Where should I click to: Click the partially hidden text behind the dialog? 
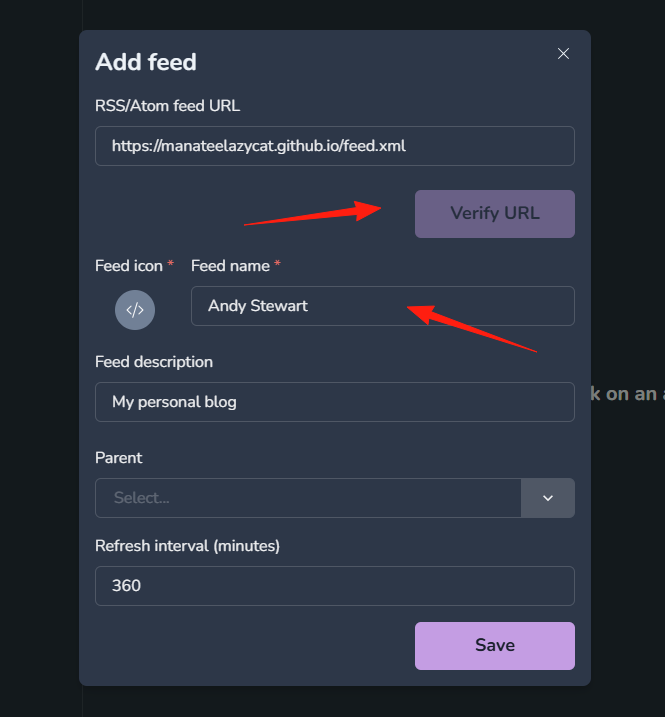click(x=627, y=394)
